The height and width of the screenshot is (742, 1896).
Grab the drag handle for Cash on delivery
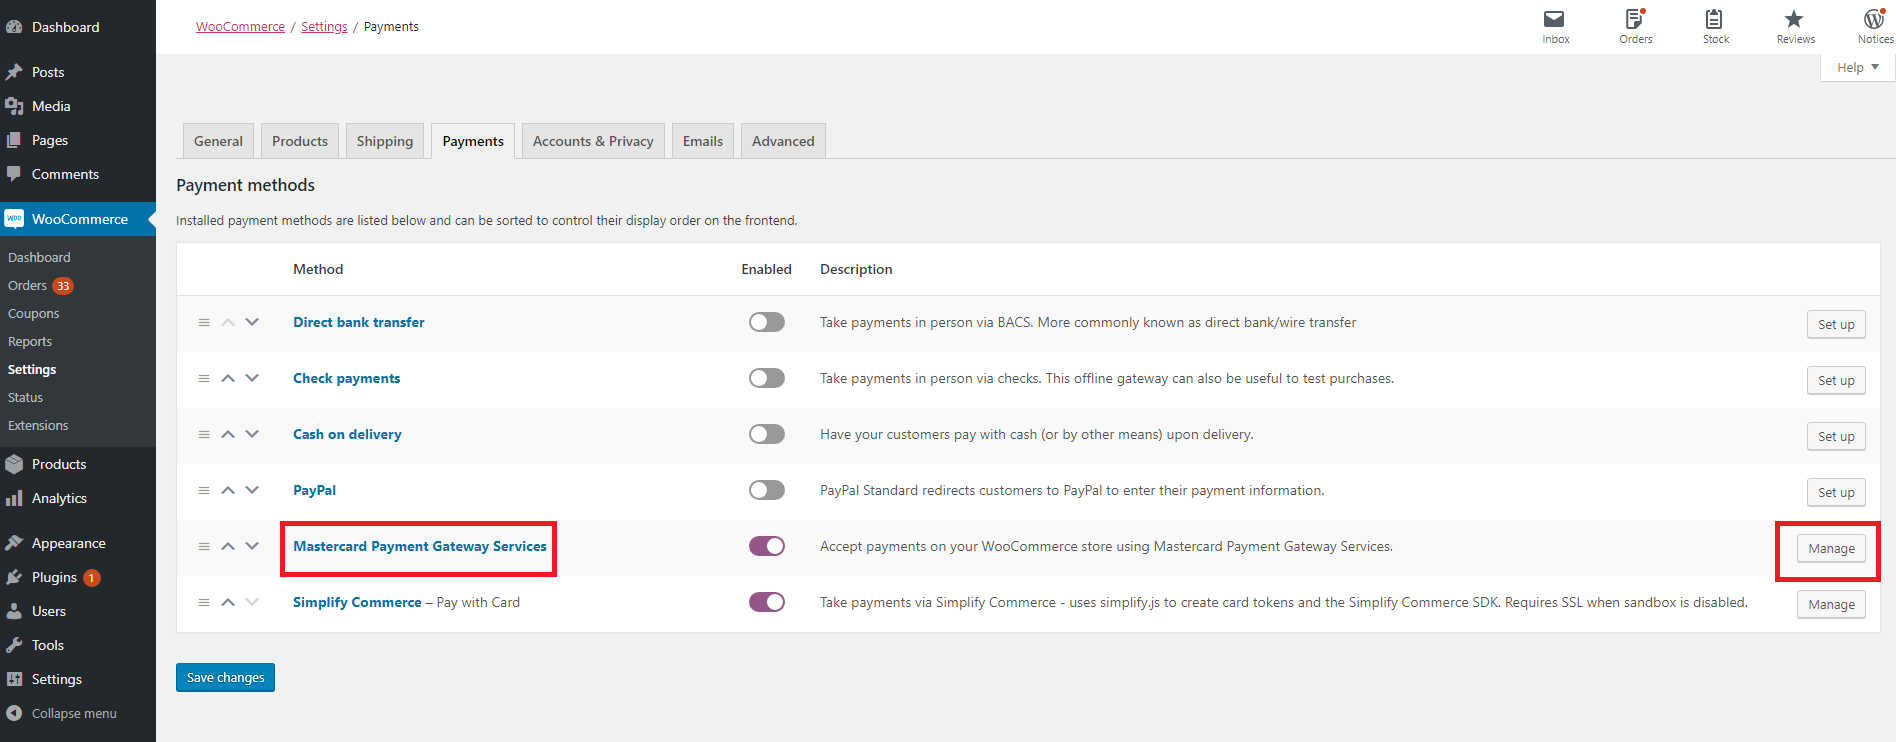[204, 434]
